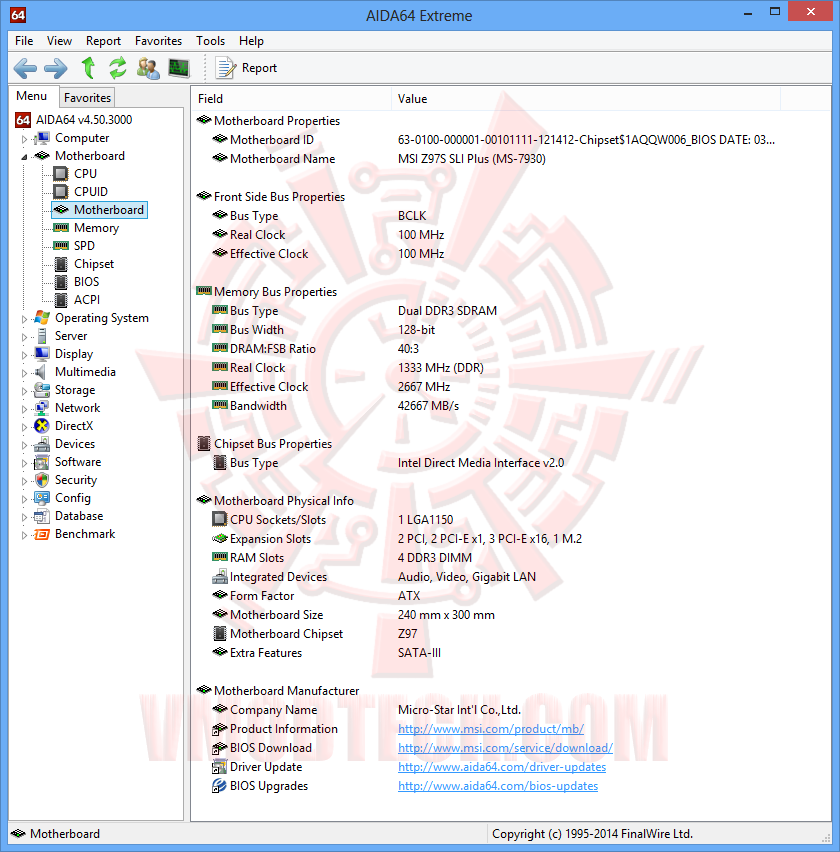Image resolution: width=840 pixels, height=852 pixels.
Task: Open the View menu
Action: point(59,41)
